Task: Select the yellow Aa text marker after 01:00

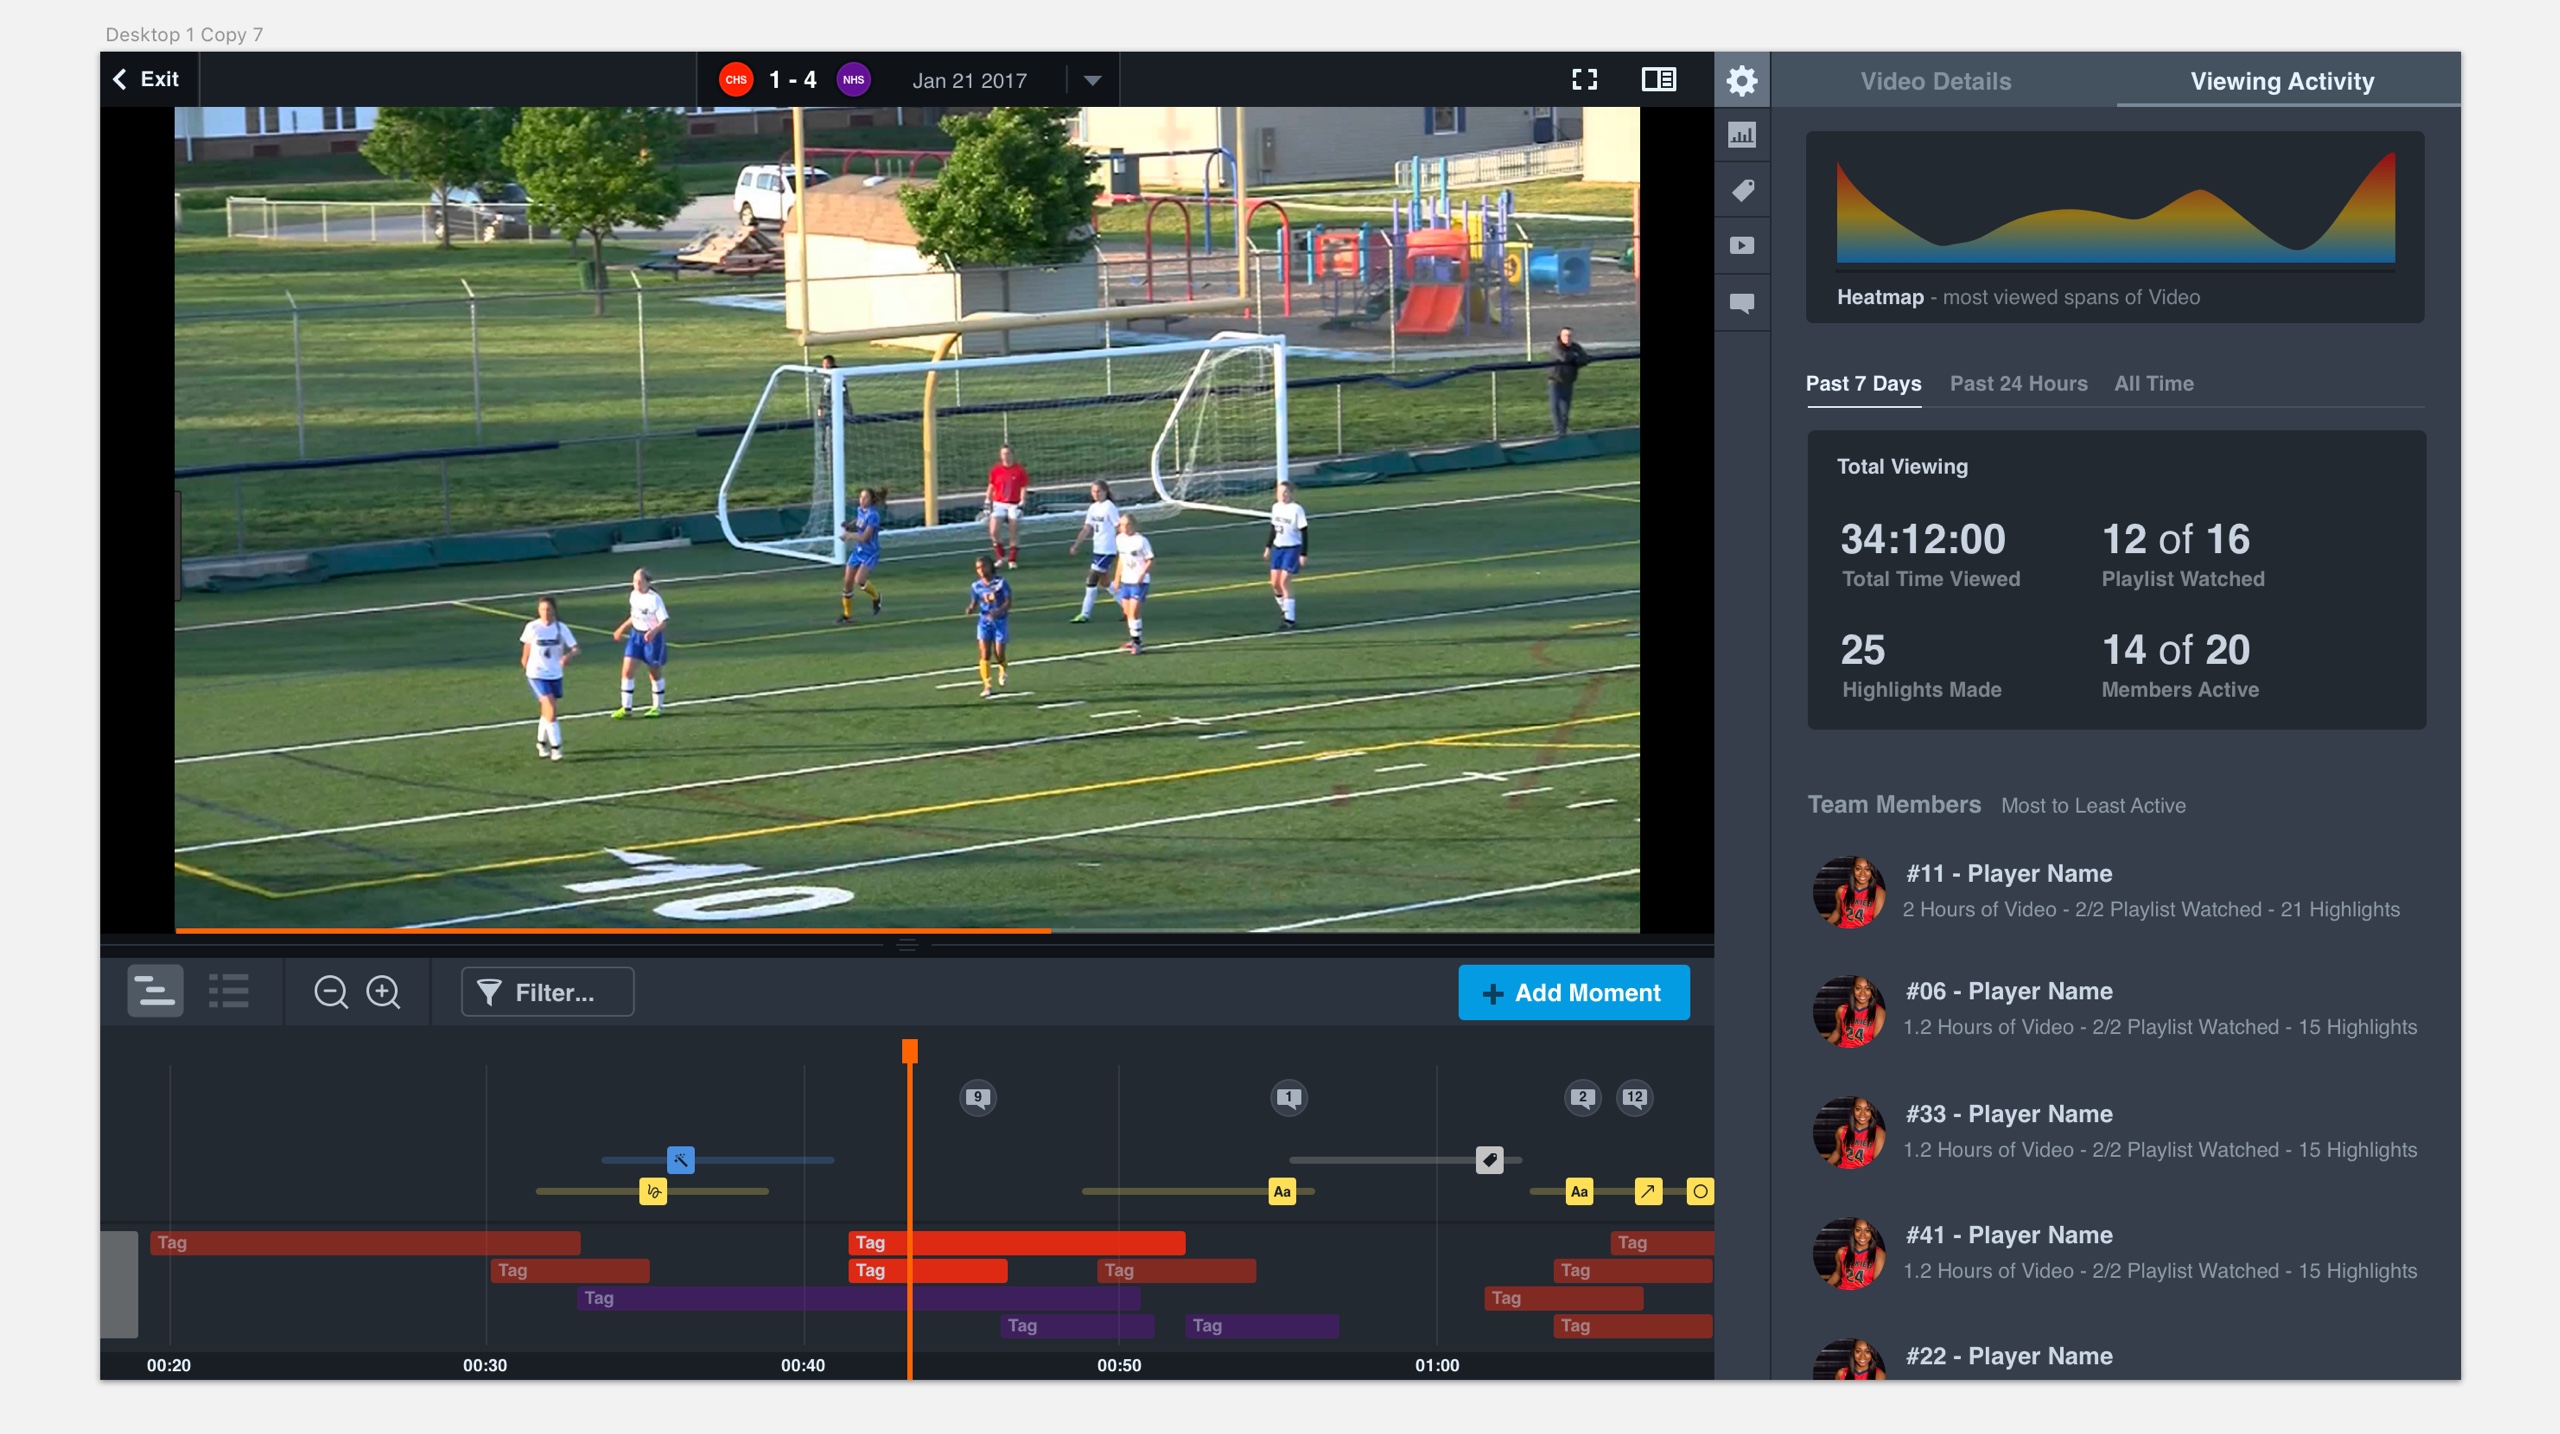Action: pos(1579,1191)
